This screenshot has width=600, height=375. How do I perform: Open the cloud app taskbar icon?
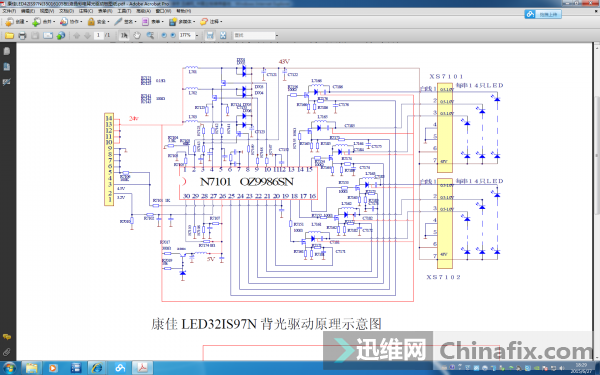(120, 368)
